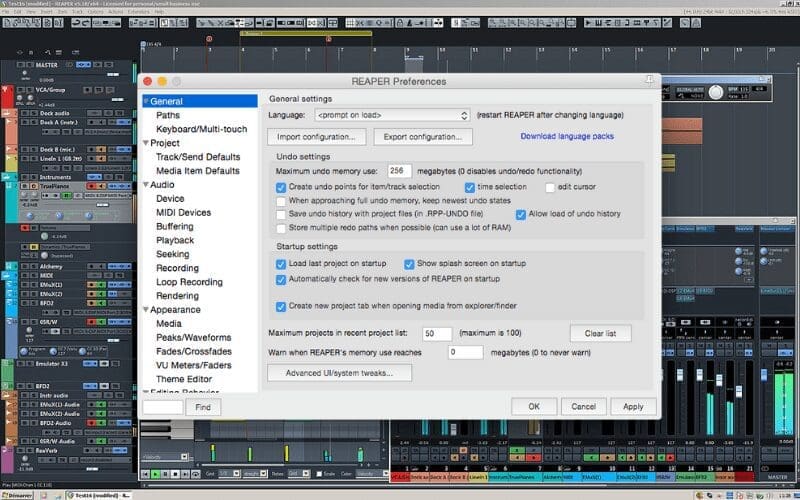Open the Notes length dropdown in MIDI editor
Viewport: 800px width, 500px height.
coord(299,473)
